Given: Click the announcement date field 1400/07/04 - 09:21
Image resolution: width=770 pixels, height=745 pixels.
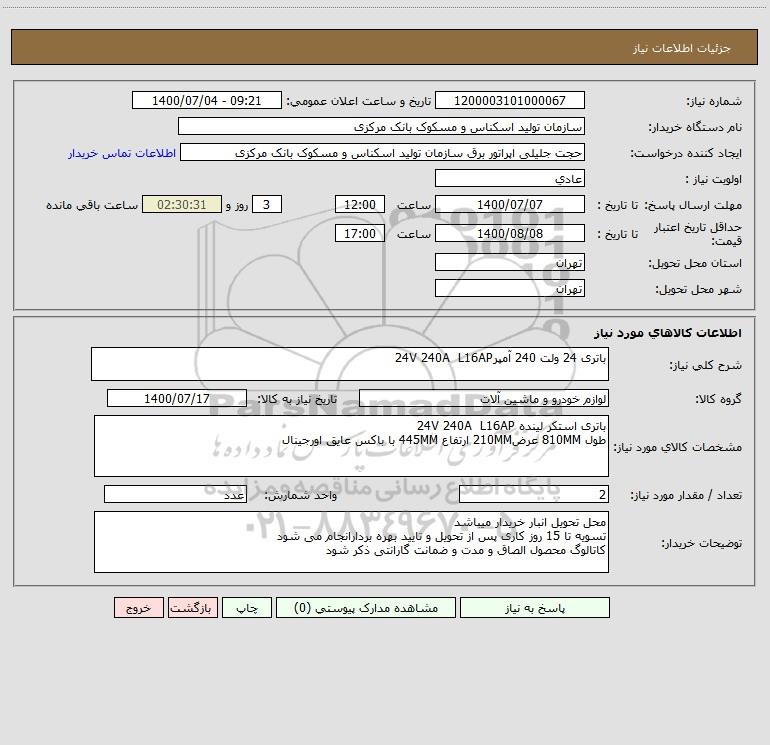Looking at the screenshot, I should point(207,100).
